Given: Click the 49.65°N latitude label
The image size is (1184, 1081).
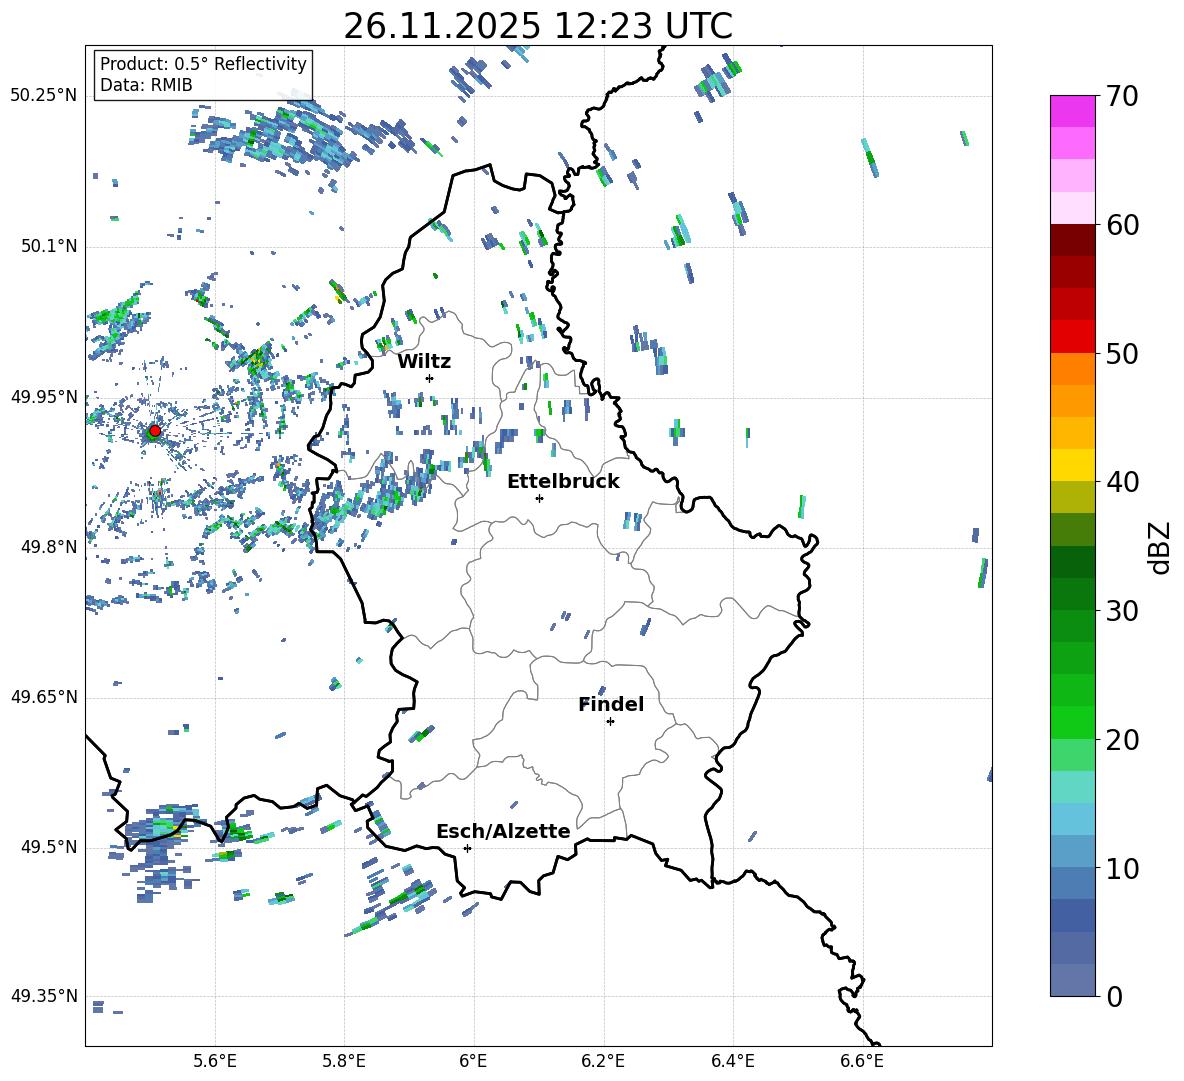Looking at the screenshot, I should [x=44, y=697].
